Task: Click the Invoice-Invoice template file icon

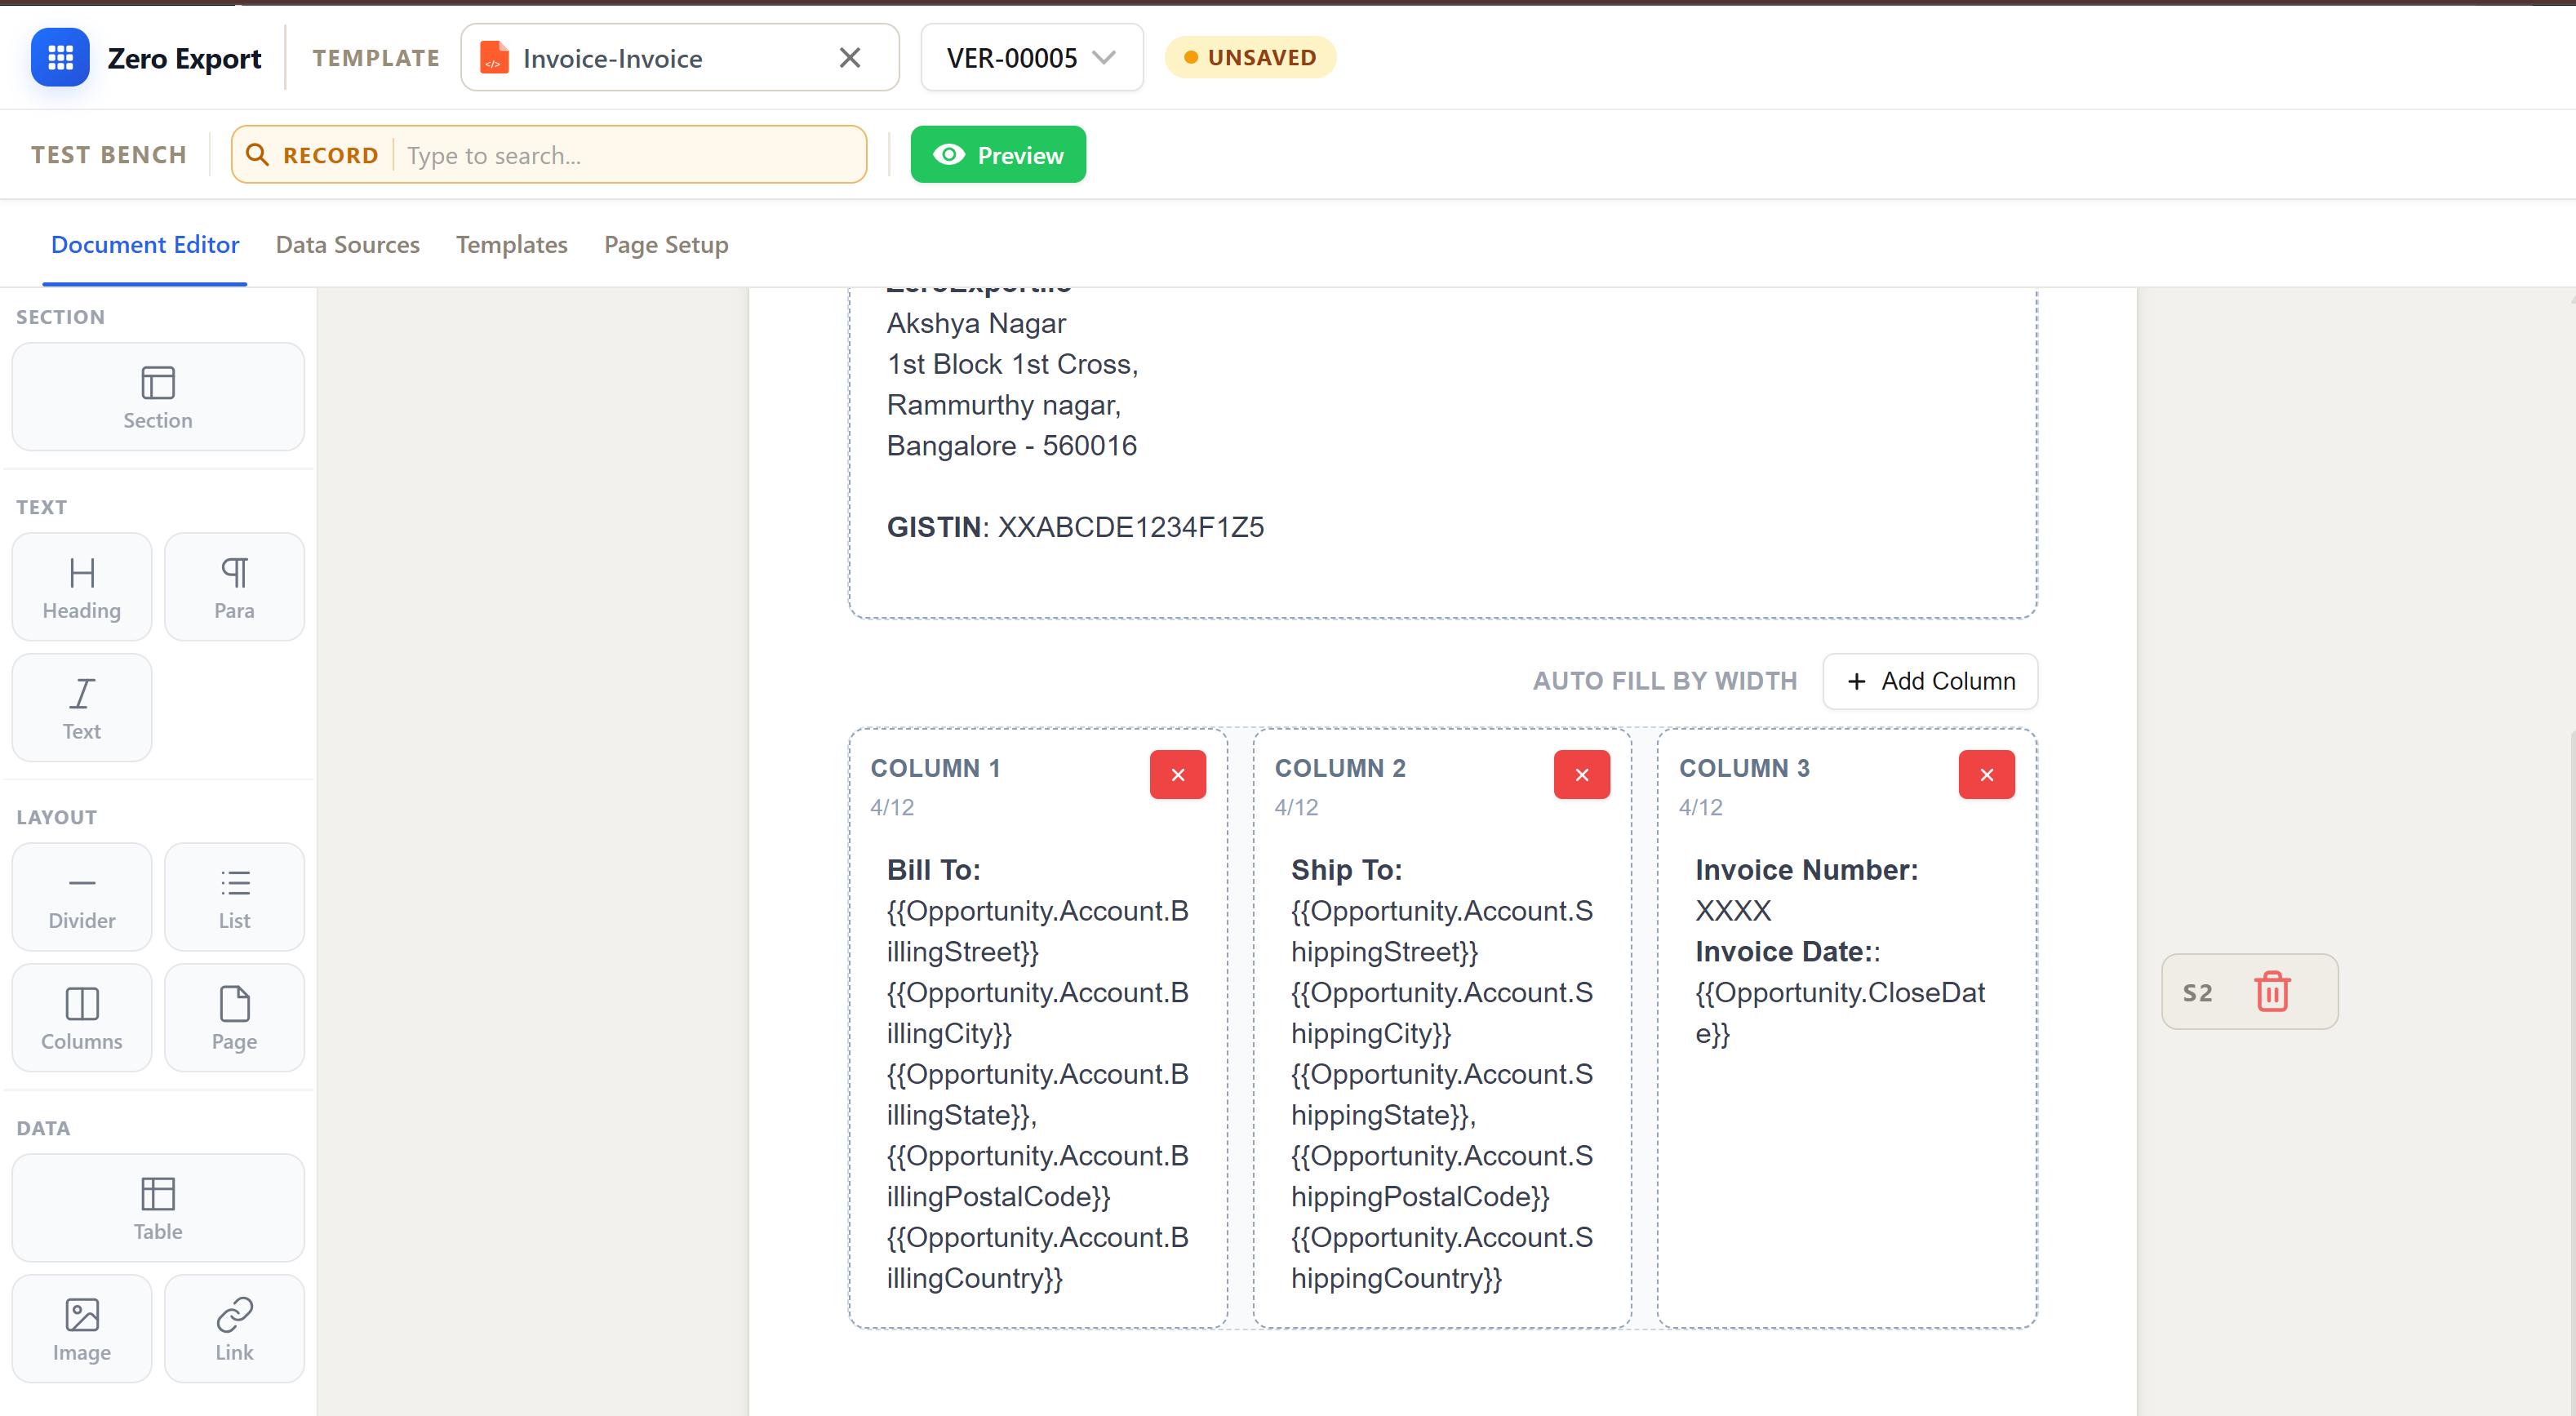Action: [x=494, y=58]
